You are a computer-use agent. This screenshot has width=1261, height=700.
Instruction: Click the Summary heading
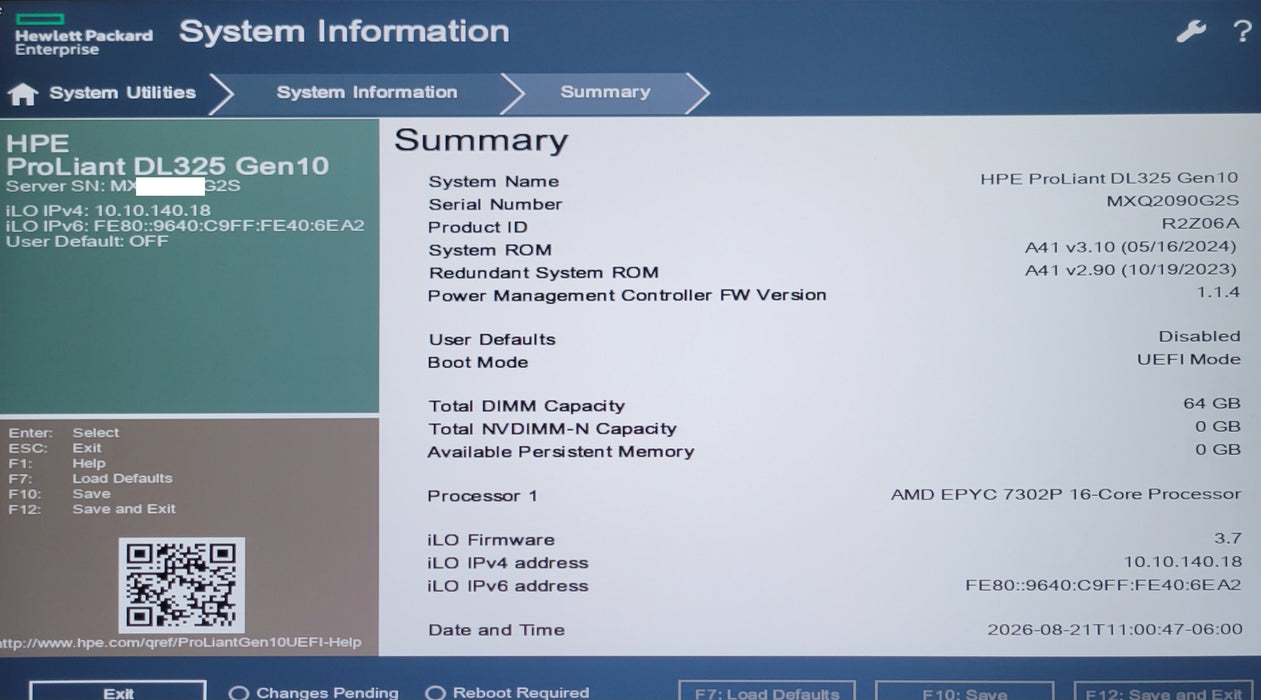pos(481,140)
